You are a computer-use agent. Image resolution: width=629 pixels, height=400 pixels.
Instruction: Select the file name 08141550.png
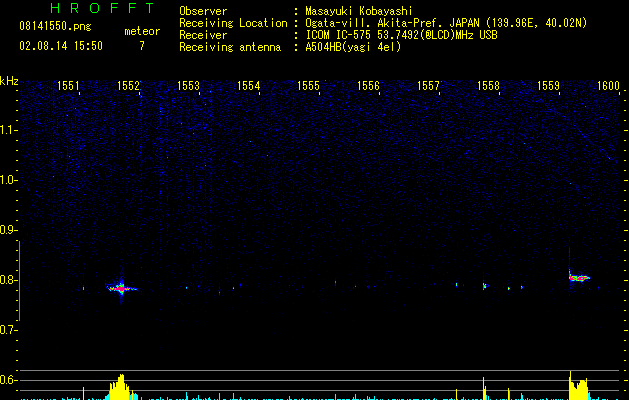(x=55, y=27)
